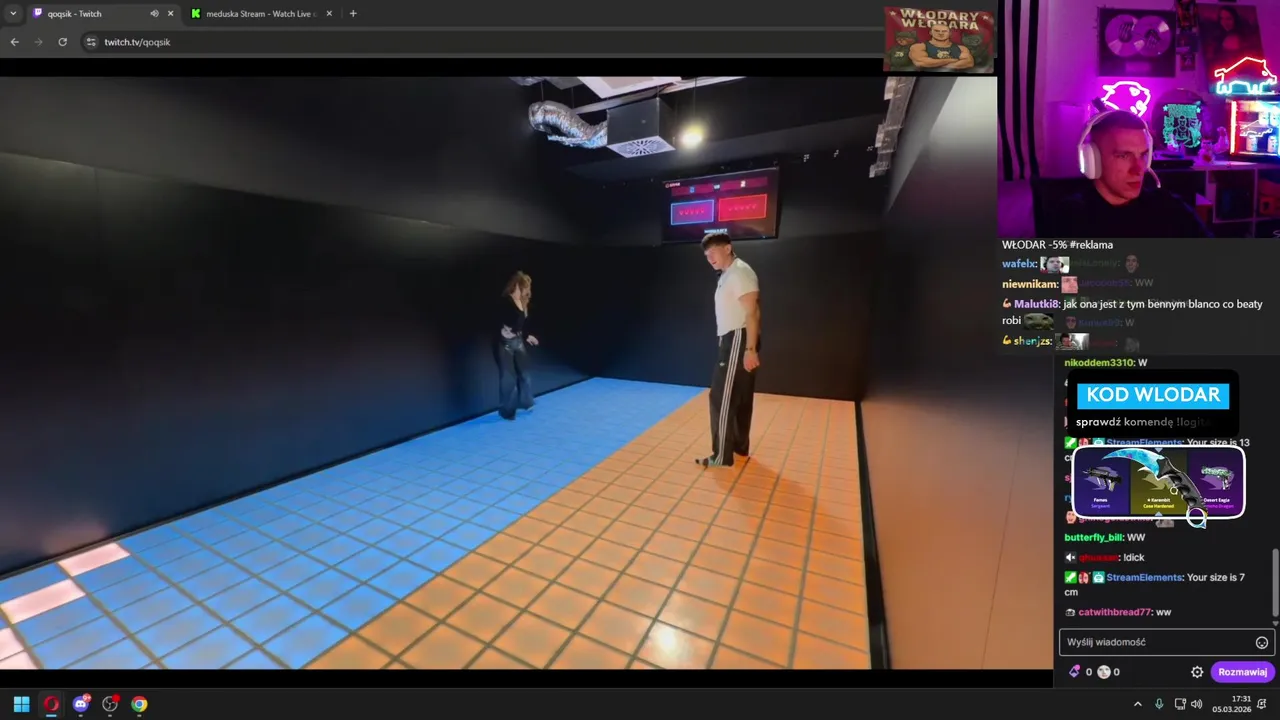Viewport: 1280px width, 720px height.
Task: Open volume control in system tray
Action: 1197,704
